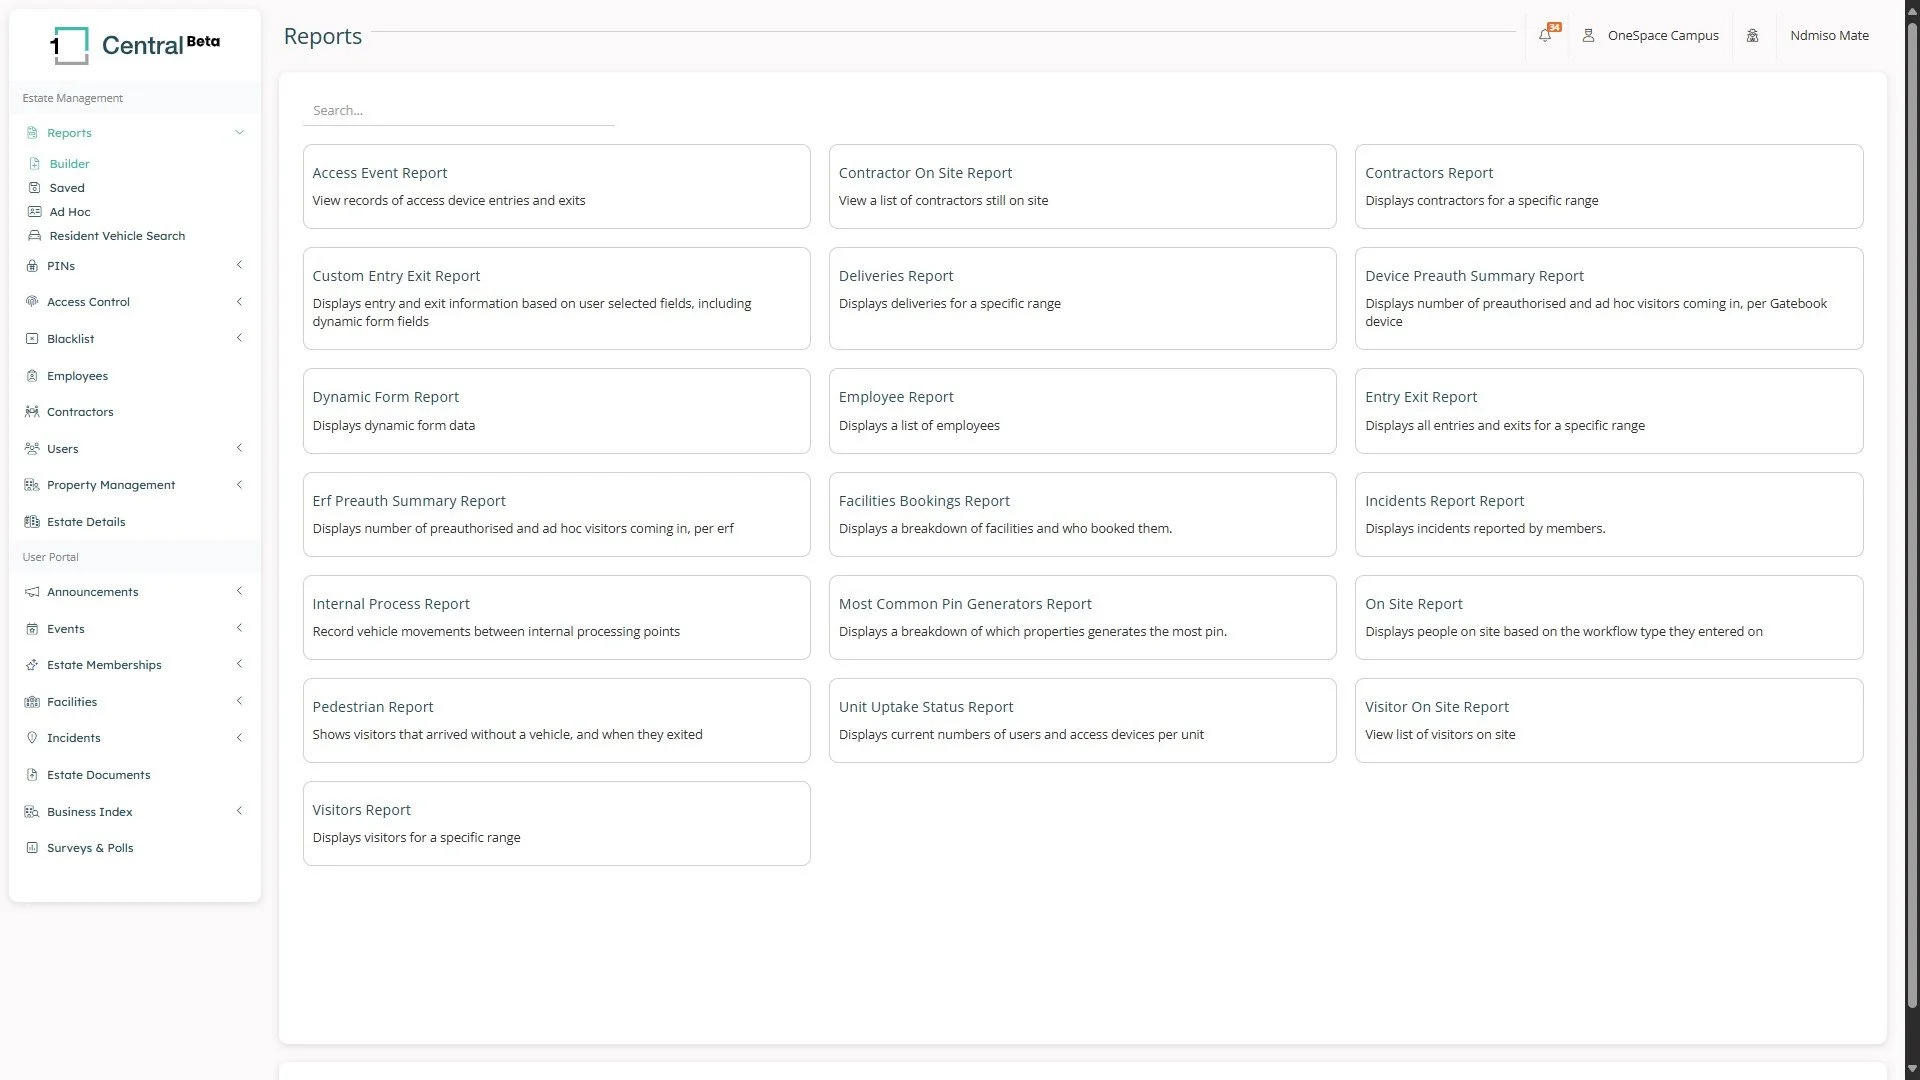Focus the reports Search field

[x=458, y=111]
